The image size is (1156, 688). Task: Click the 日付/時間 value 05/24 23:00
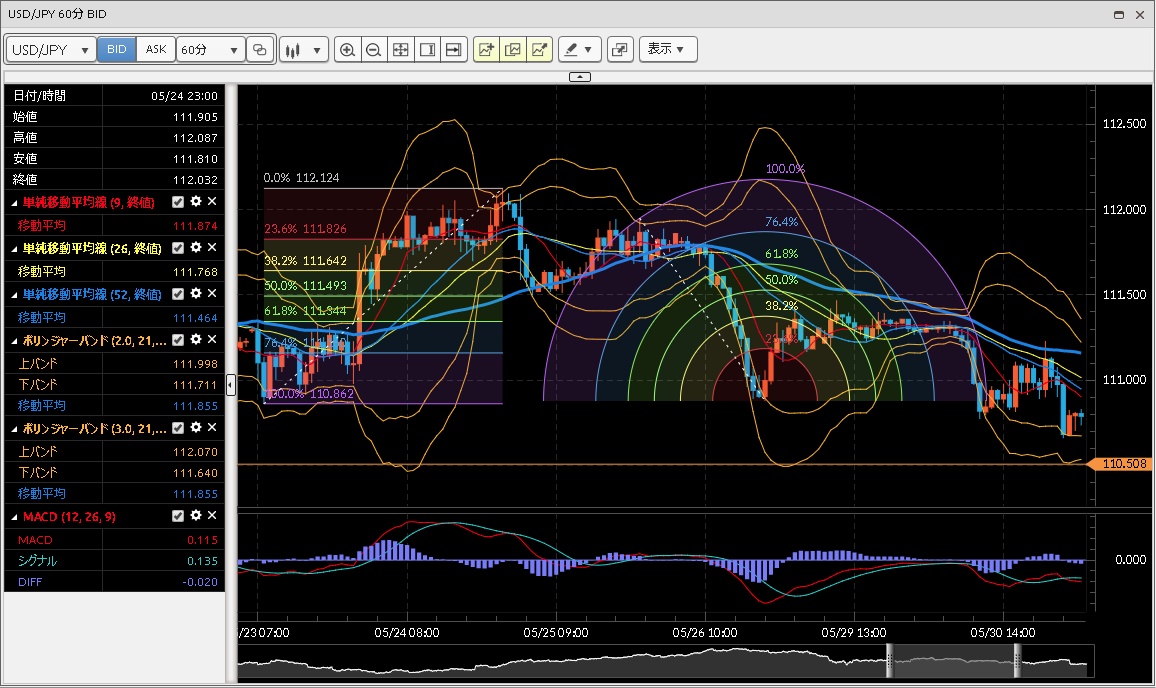(x=184, y=96)
